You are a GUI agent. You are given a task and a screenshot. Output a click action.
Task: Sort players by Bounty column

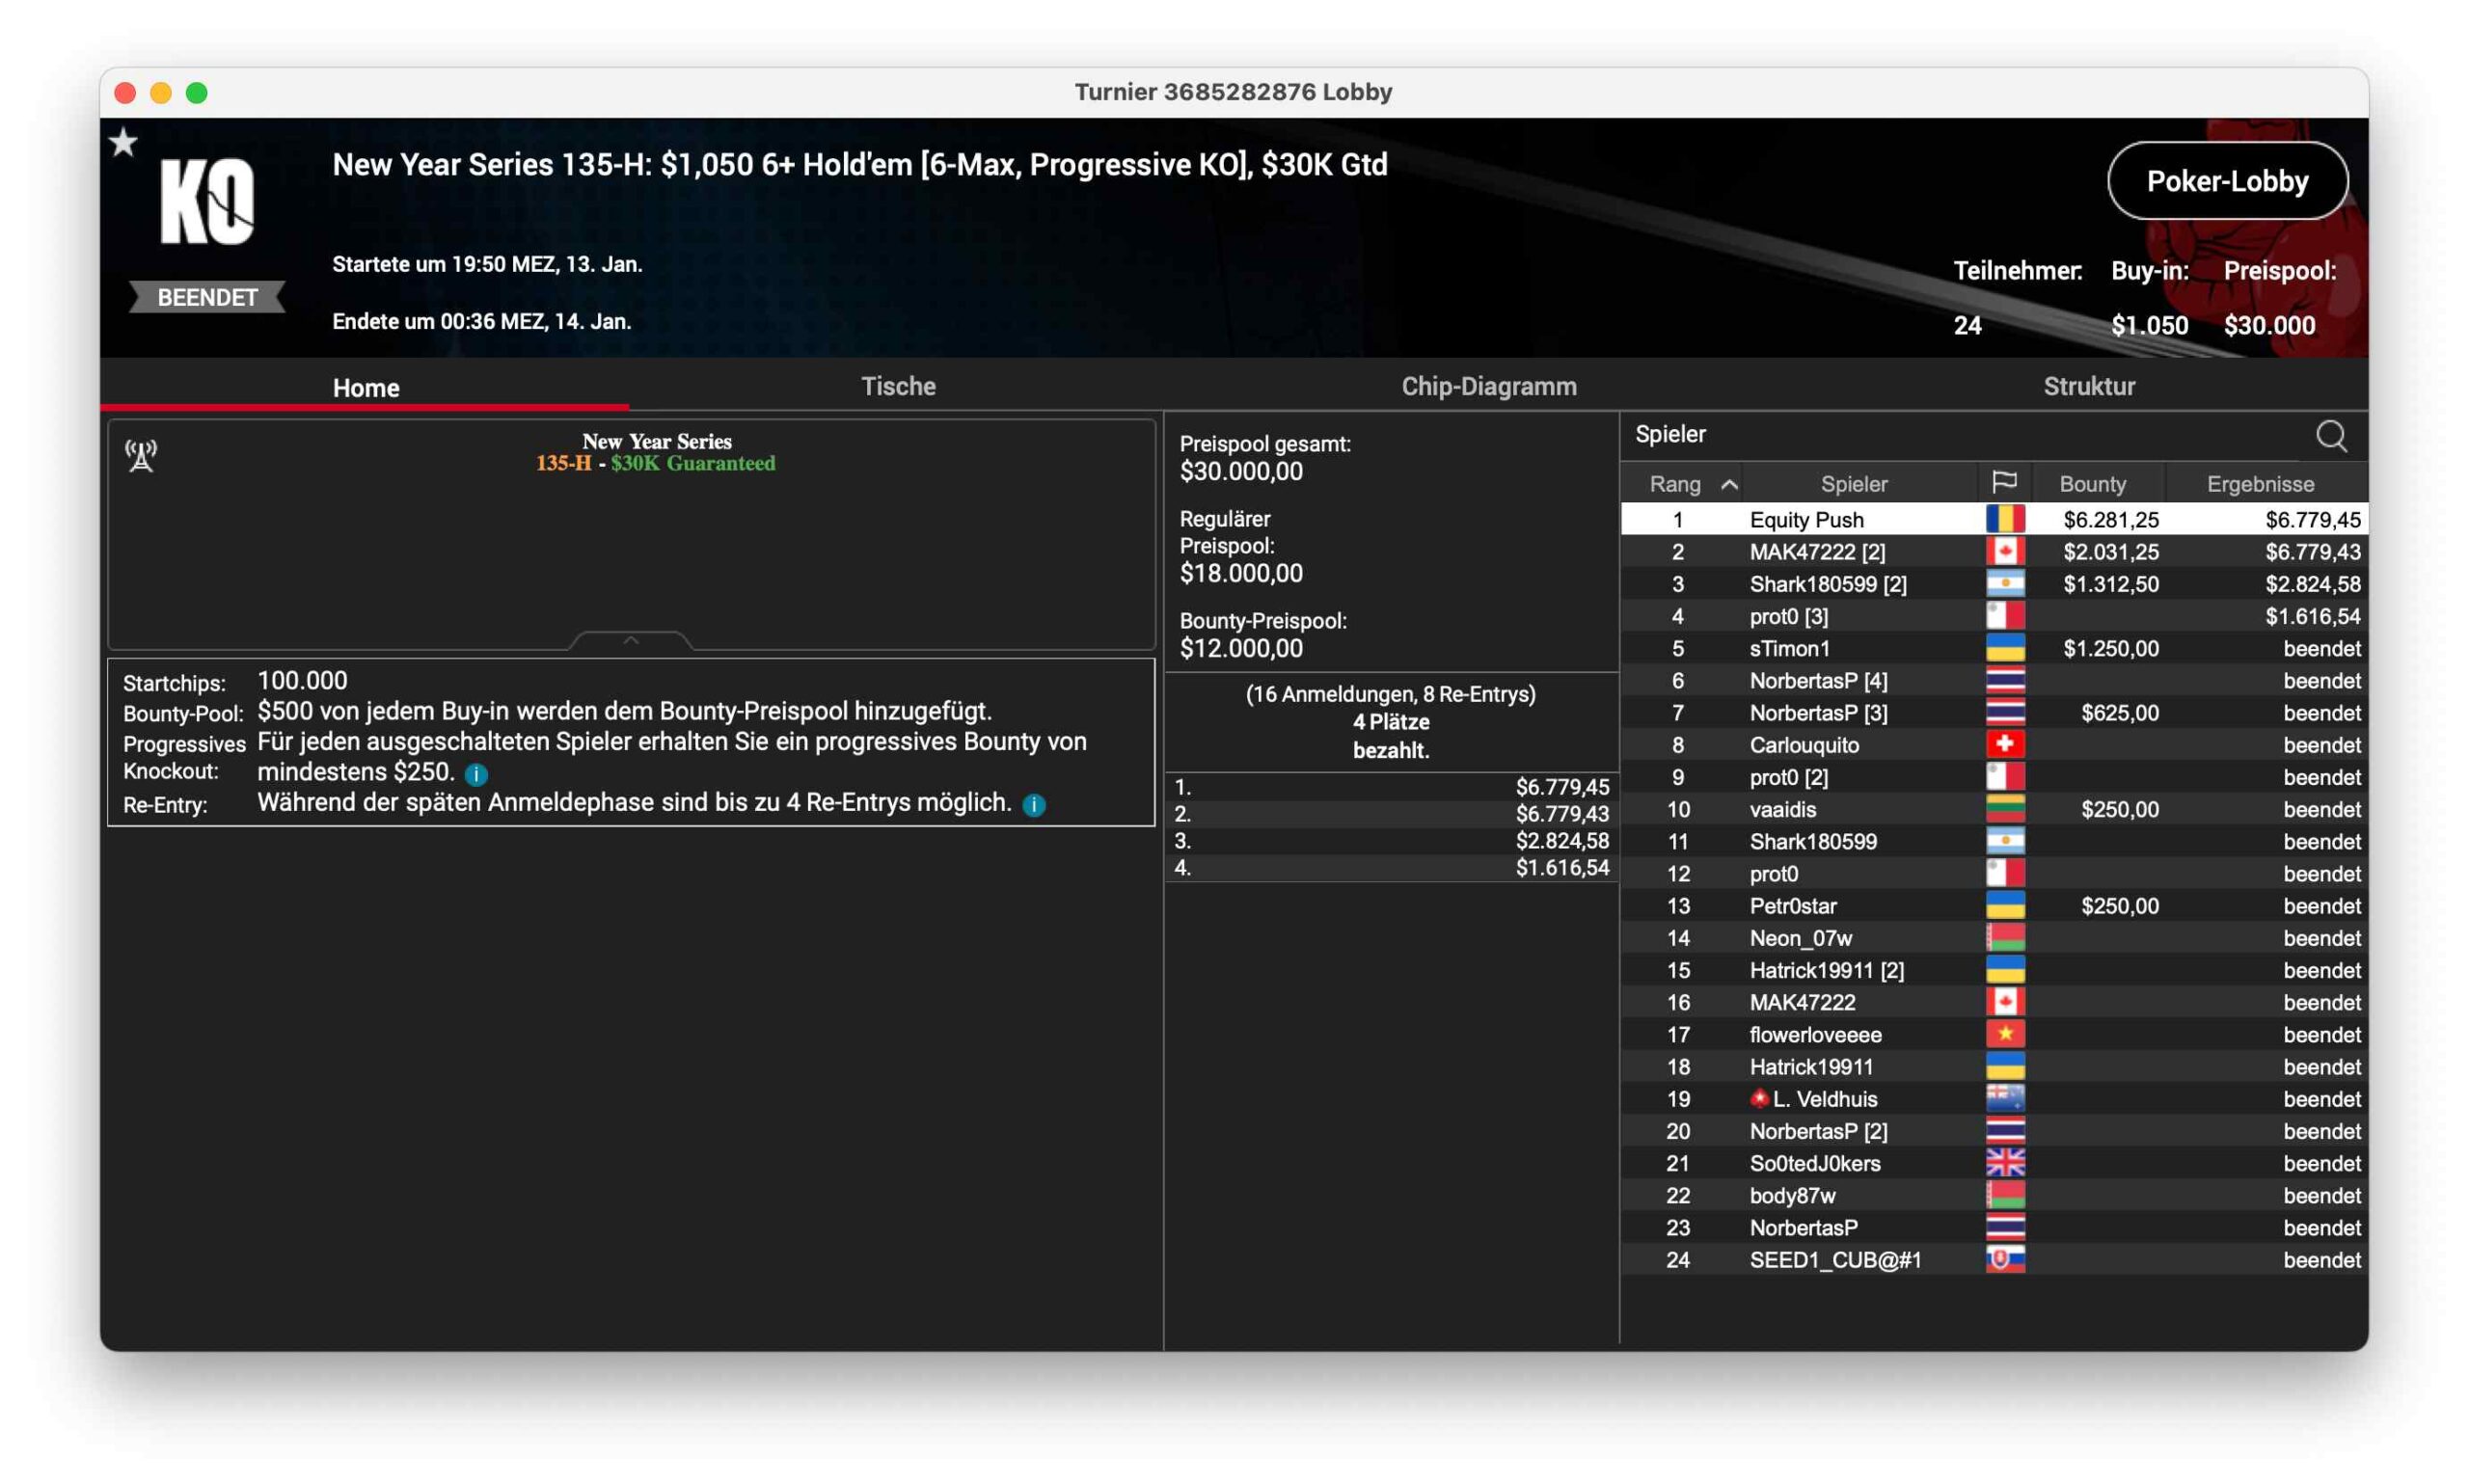tap(2092, 484)
